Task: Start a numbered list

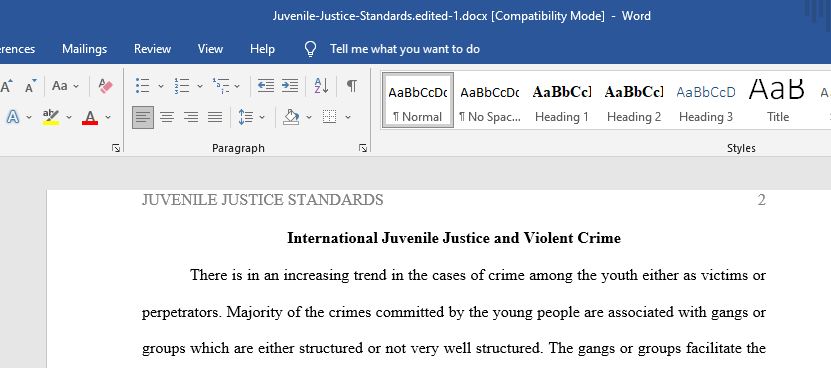Action: (182, 85)
